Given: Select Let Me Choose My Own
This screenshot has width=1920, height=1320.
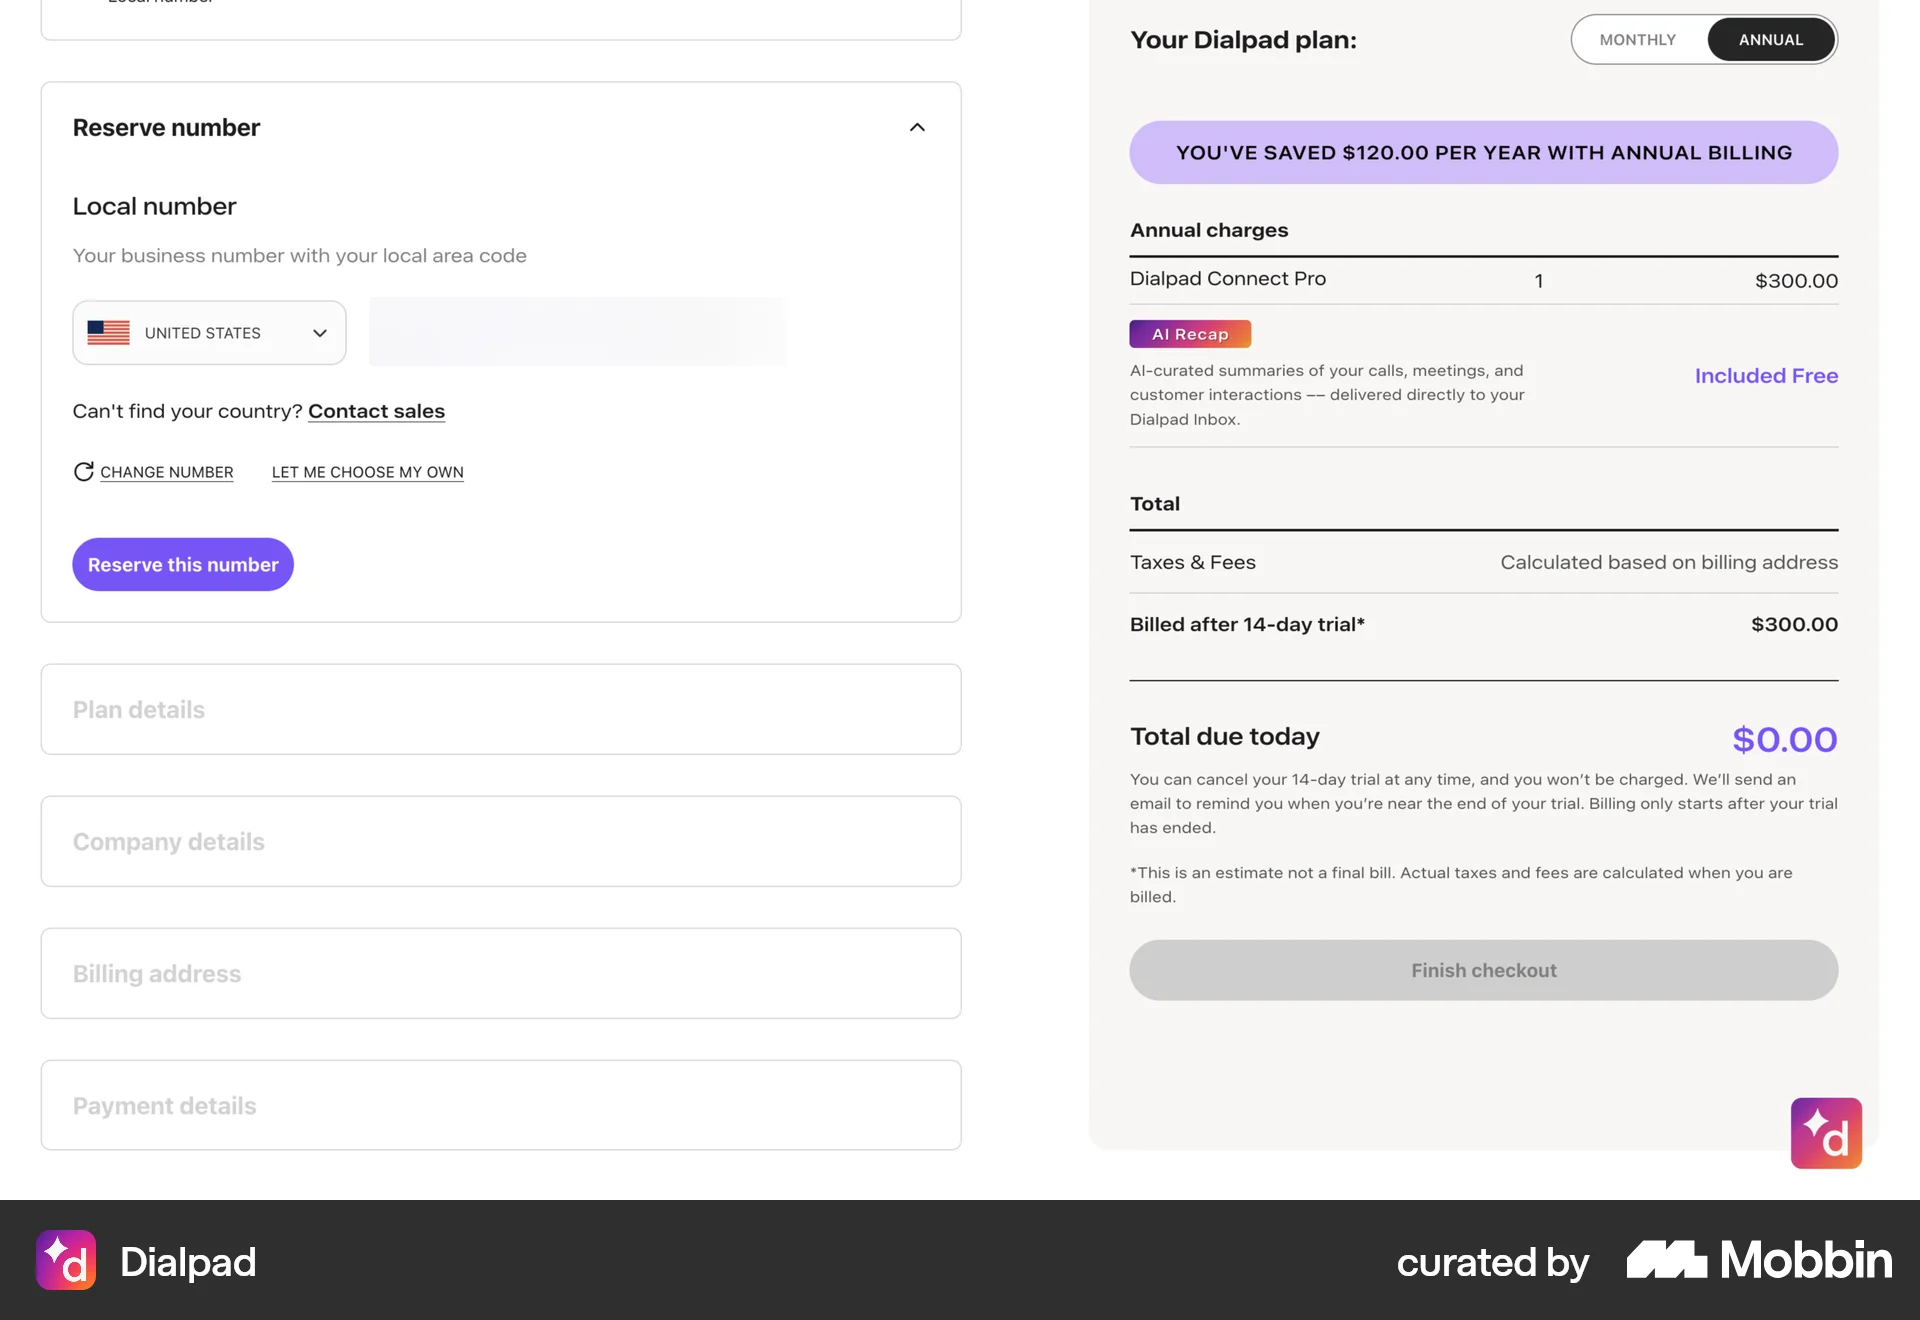Looking at the screenshot, I should pyautogui.click(x=367, y=471).
